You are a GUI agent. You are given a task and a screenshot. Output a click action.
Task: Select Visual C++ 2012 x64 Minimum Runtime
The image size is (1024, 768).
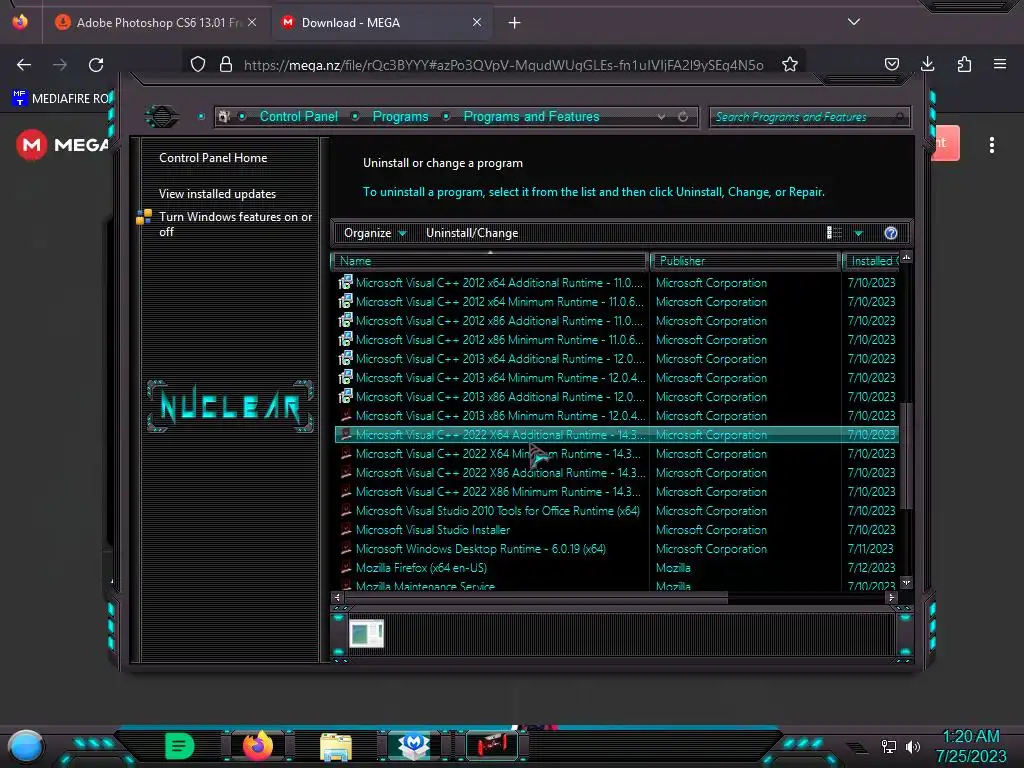[x=616, y=302]
